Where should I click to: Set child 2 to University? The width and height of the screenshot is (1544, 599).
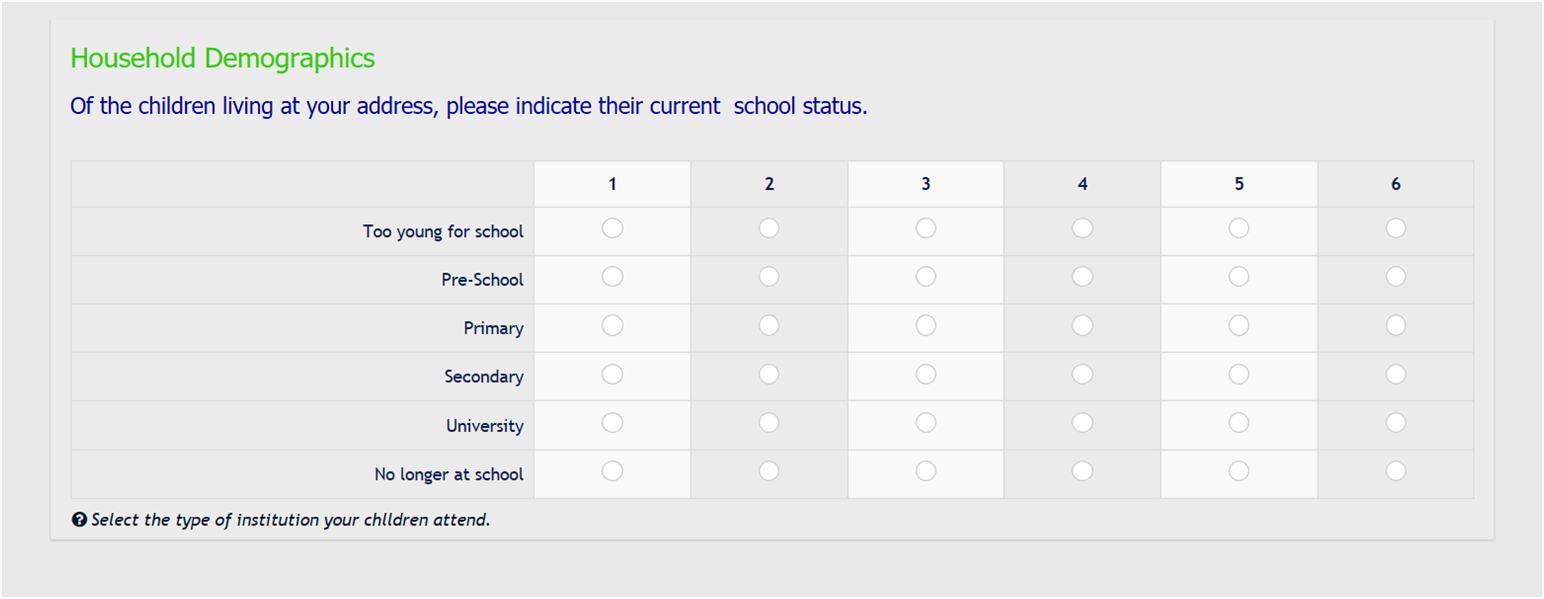pyautogui.click(x=768, y=423)
